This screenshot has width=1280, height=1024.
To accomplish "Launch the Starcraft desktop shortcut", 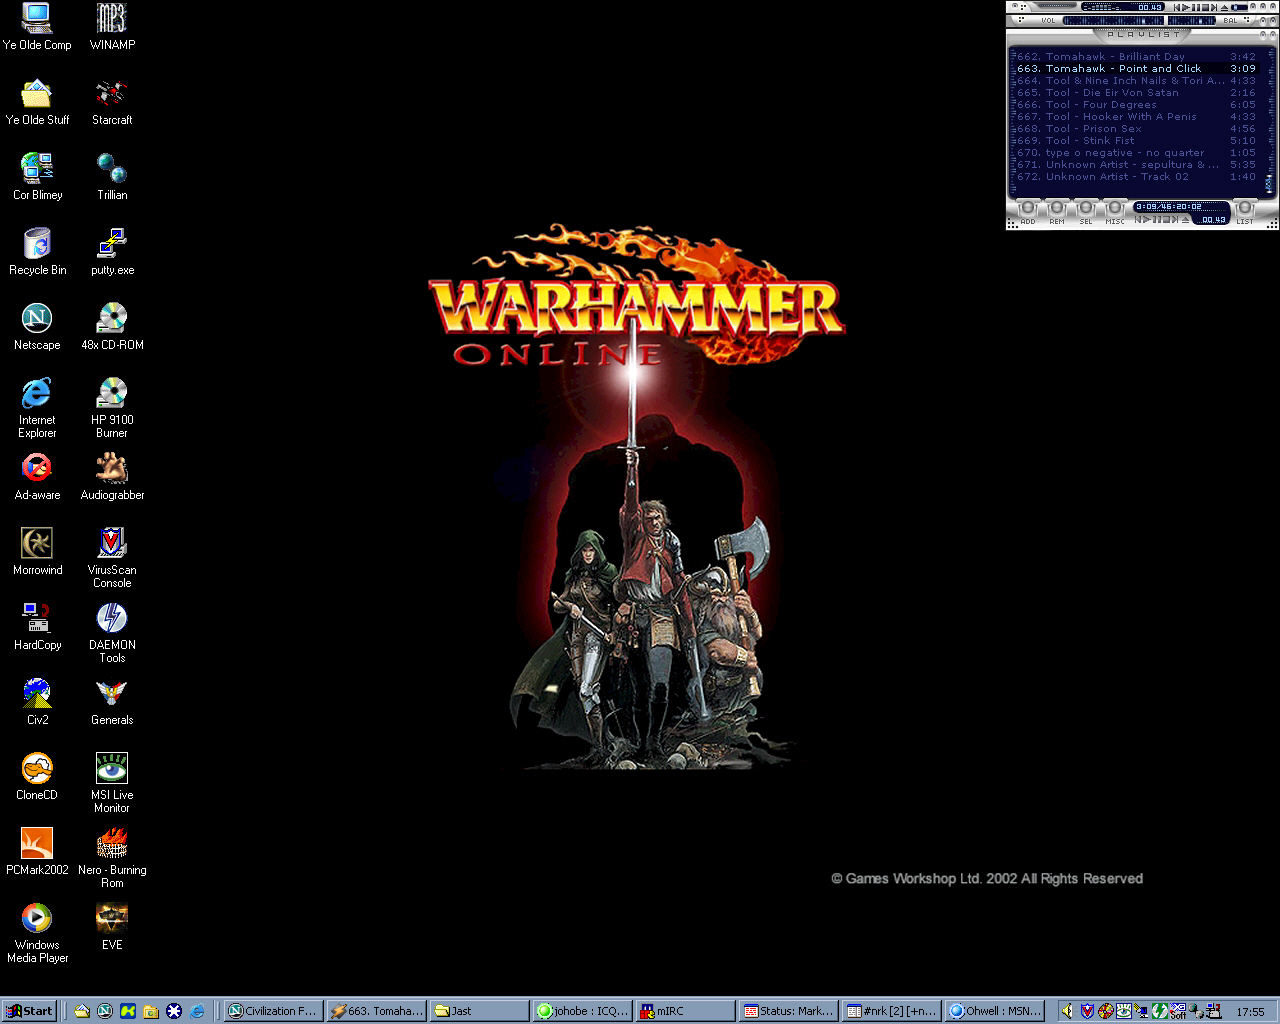I will coord(112,102).
